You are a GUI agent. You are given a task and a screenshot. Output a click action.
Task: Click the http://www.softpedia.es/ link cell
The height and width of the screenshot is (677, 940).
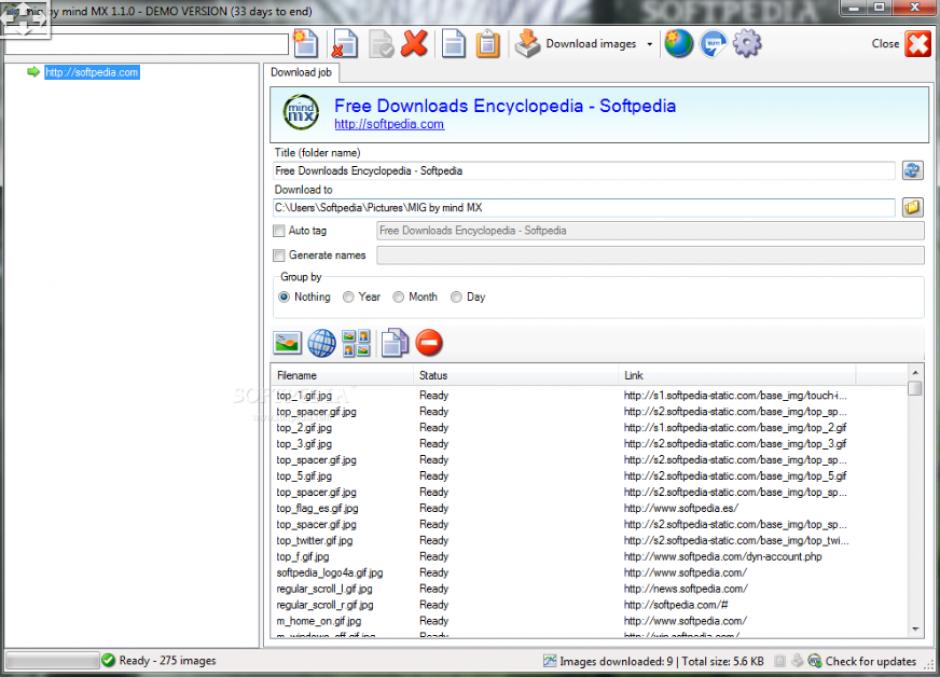[x=681, y=508]
